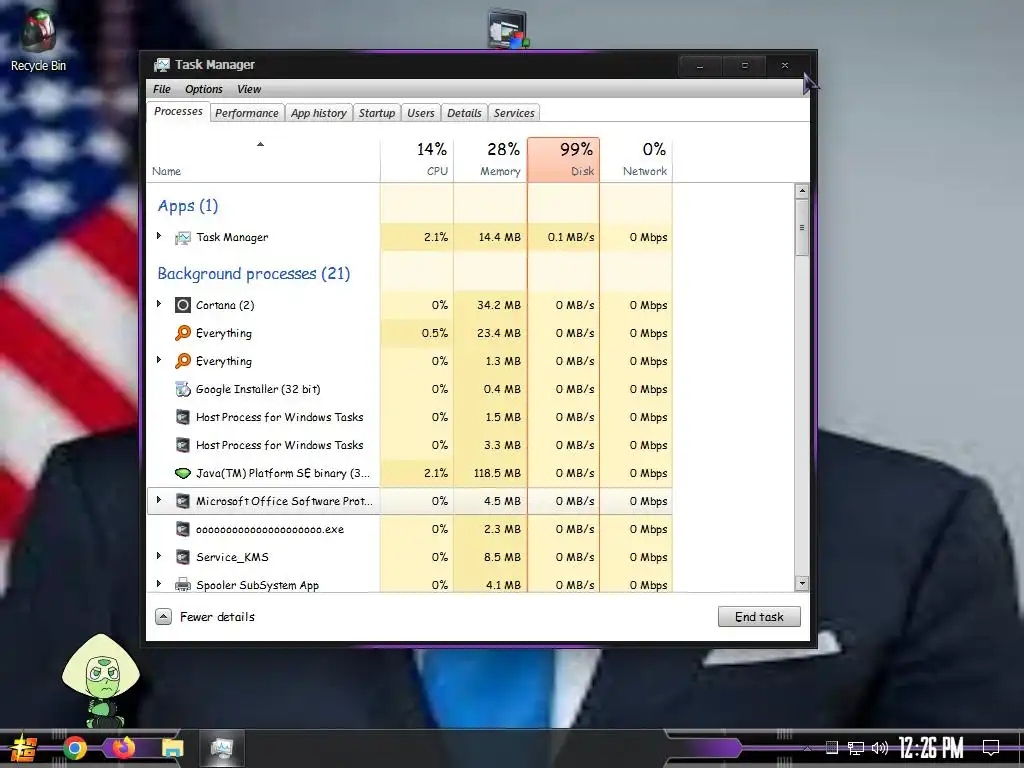Select the Processes tab
Screen dimensions: 1024x768
point(178,112)
